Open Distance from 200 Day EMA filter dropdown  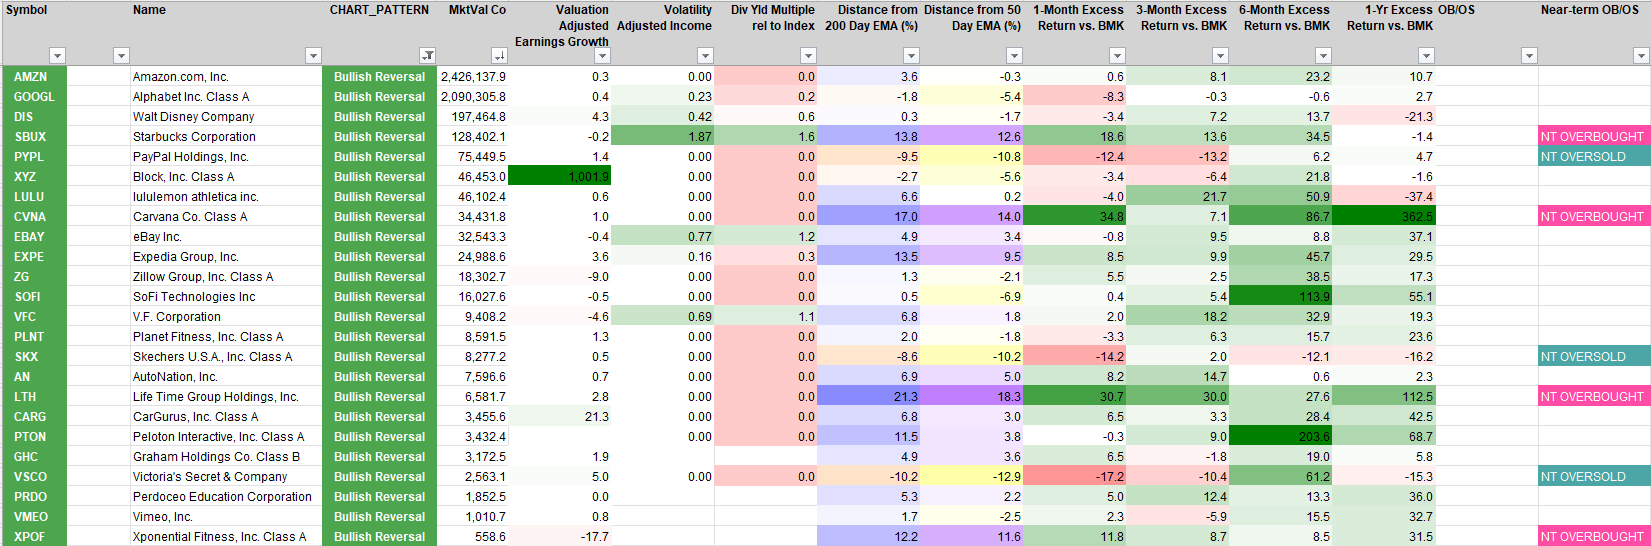click(911, 56)
